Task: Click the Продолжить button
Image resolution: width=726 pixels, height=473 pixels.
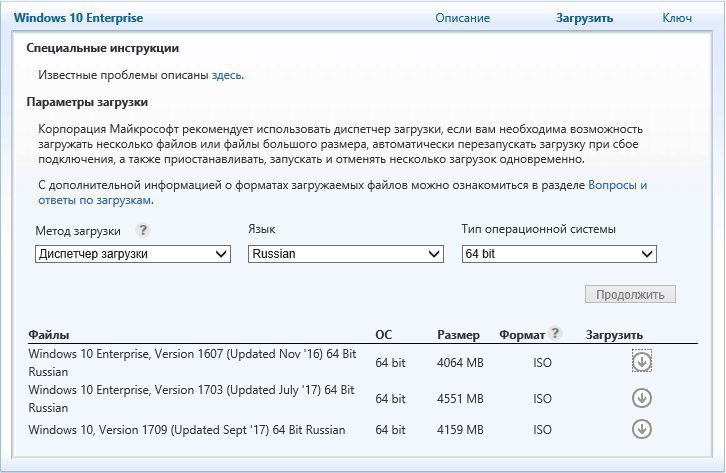Action: pos(630,294)
